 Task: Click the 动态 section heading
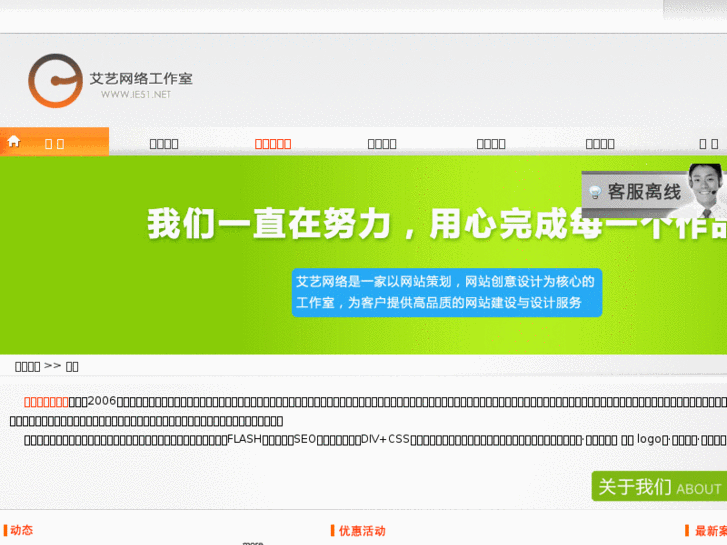pyautogui.click(x=21, y=530)
